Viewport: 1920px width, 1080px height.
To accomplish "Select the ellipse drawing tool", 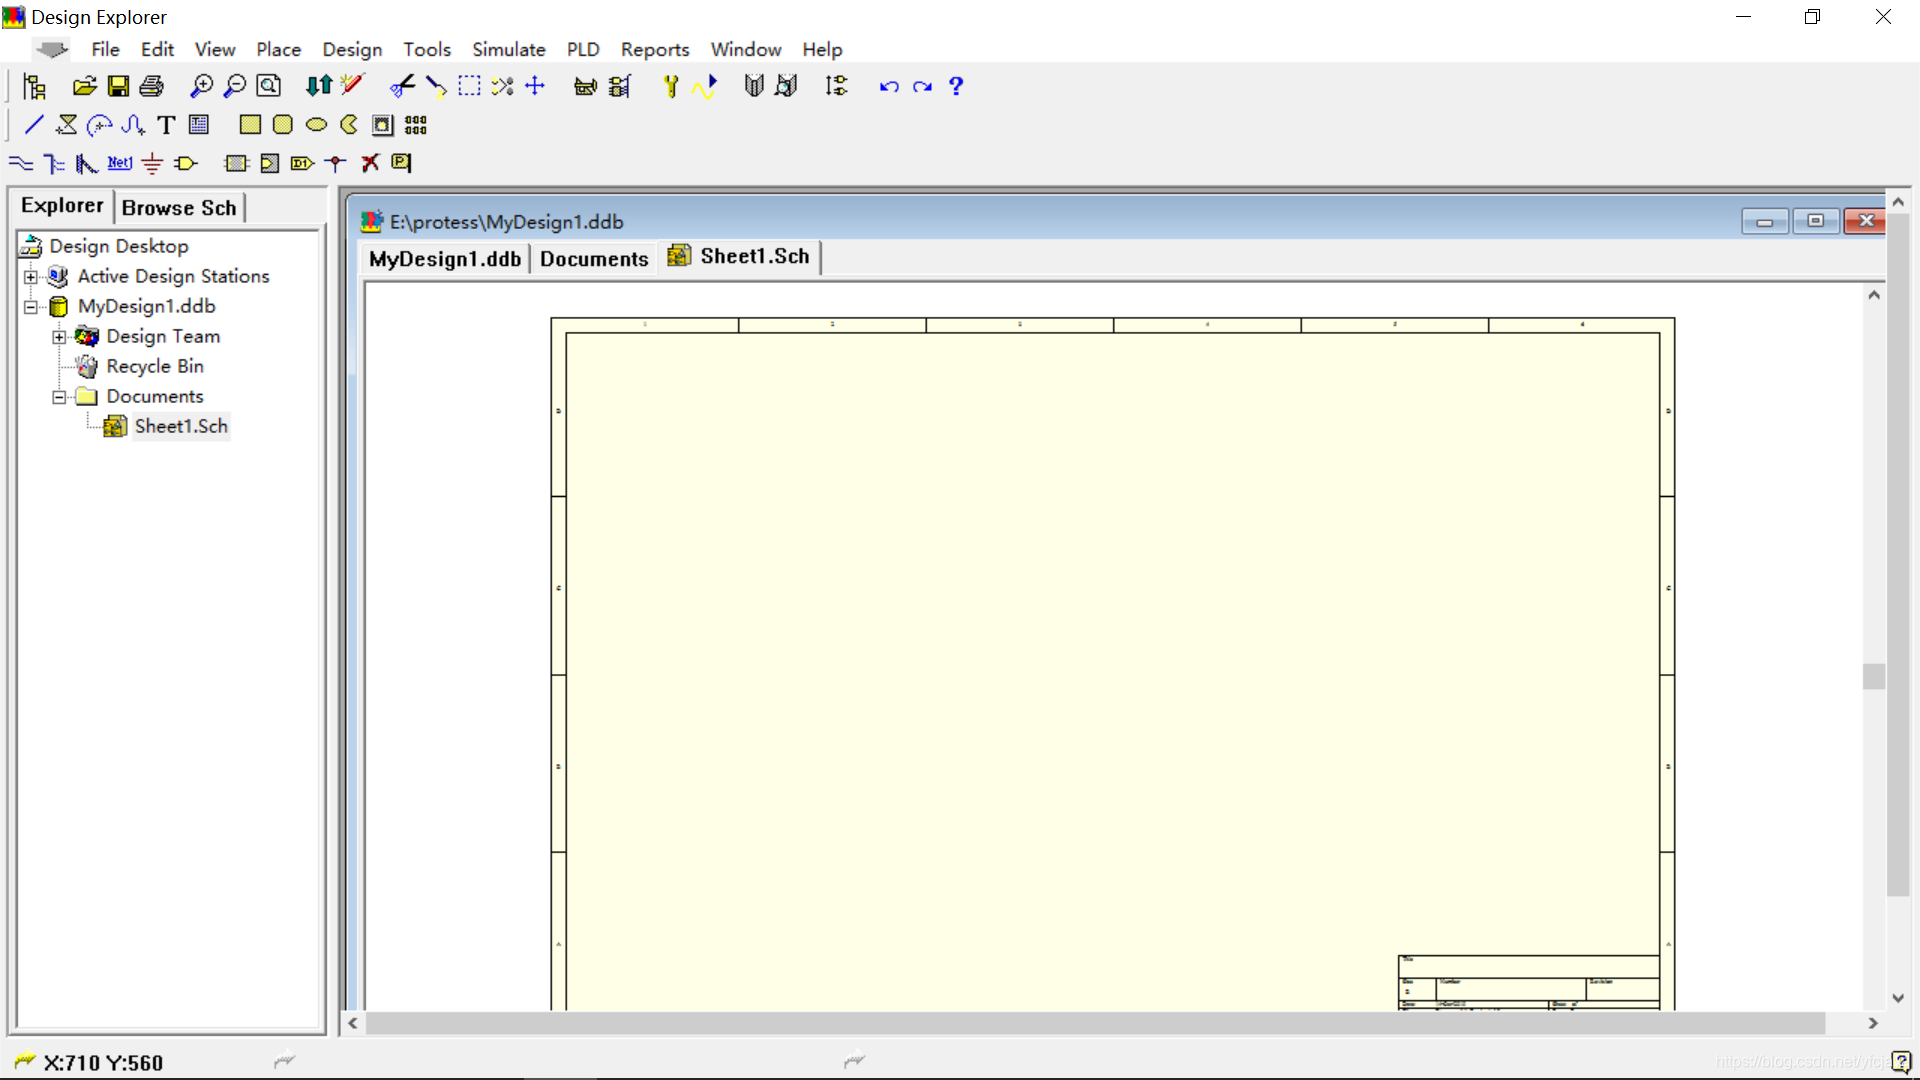I will point(316,125).
